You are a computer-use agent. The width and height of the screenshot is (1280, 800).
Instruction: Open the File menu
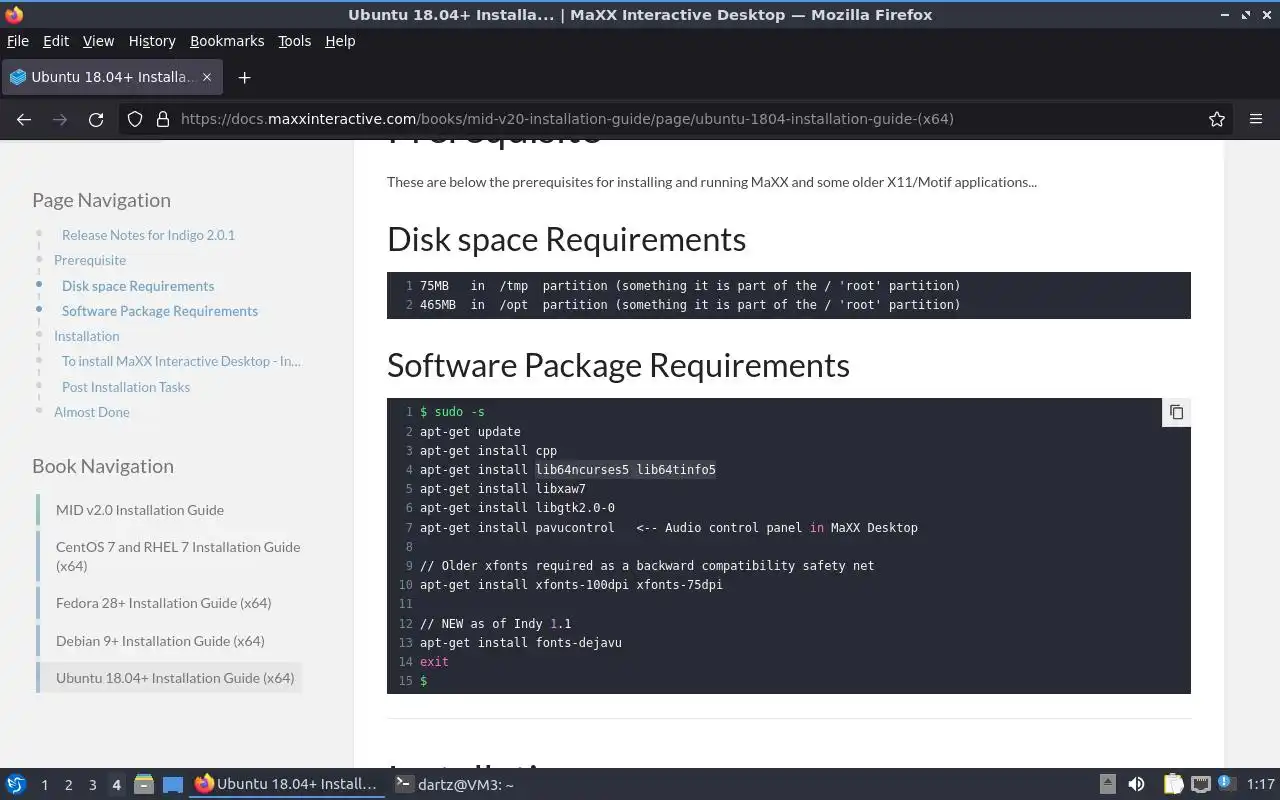click(x=18, y=41)
